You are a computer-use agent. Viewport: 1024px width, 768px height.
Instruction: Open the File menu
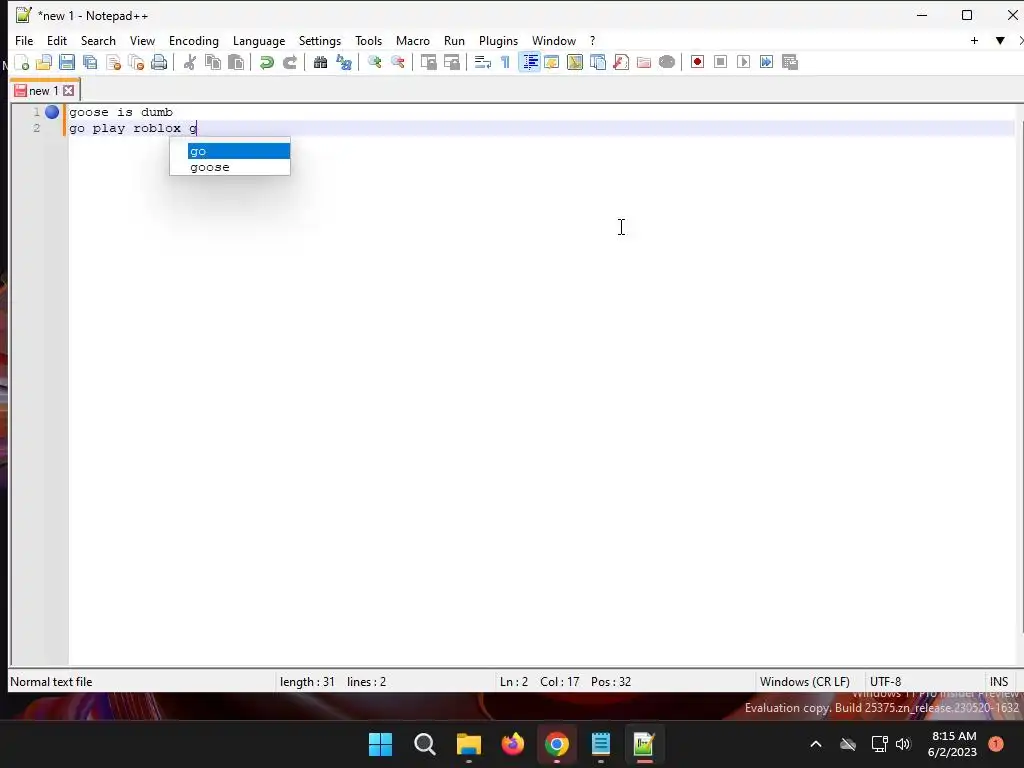(24, 40)
